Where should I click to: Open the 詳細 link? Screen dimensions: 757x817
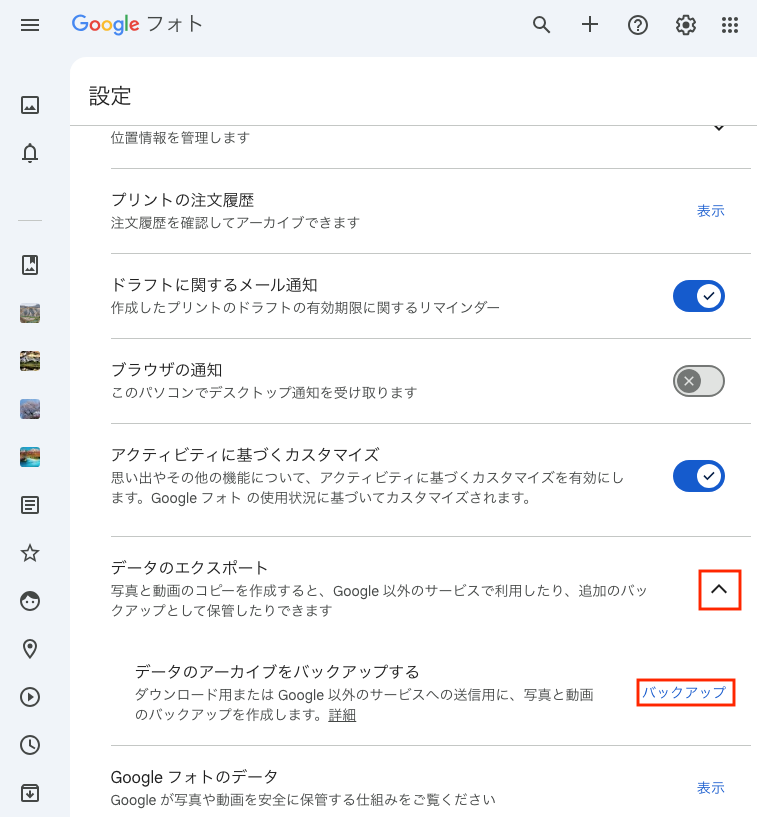tap(342, 715)
